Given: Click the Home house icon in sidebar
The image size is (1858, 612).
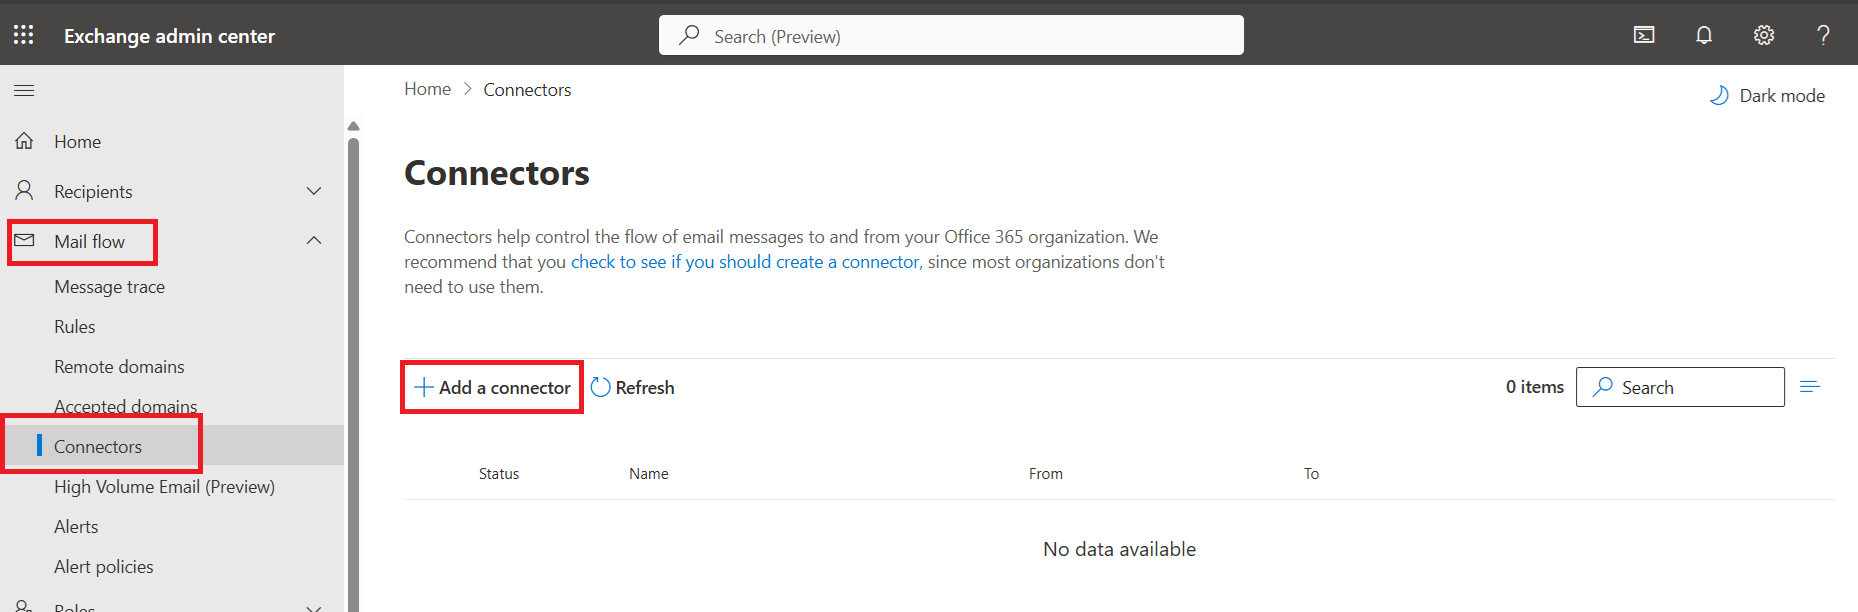Looking at the screenshot, I should point(24,141).
